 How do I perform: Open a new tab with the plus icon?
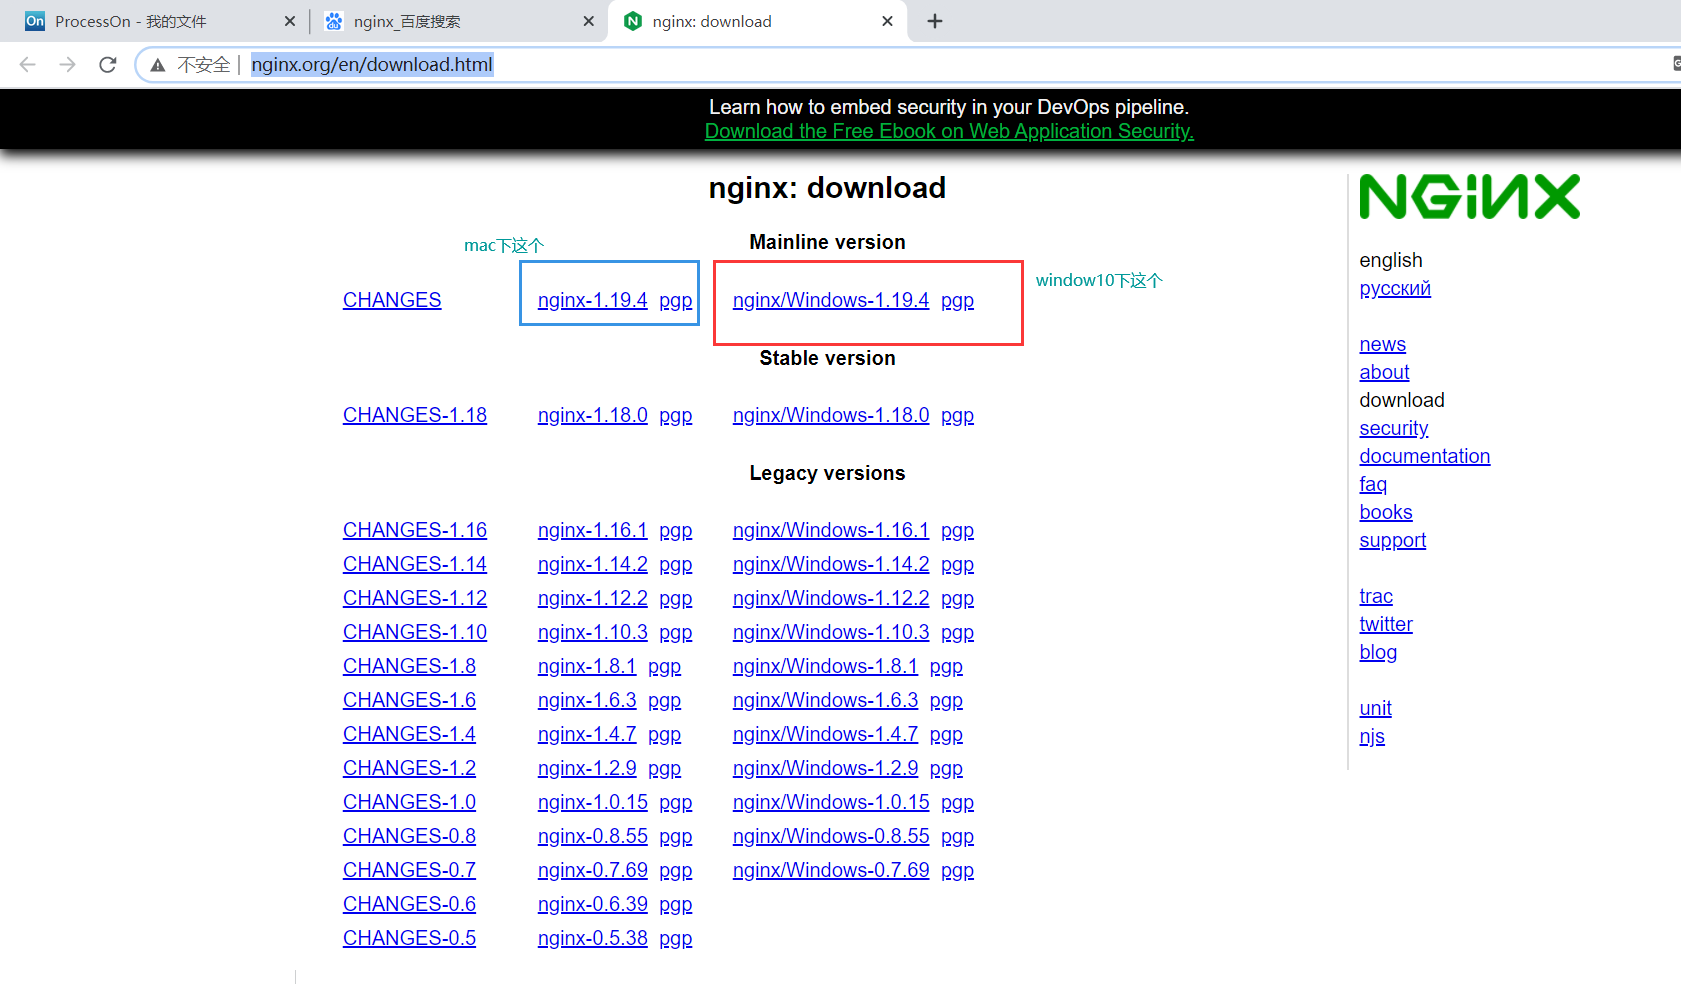(x=935, y=21)
